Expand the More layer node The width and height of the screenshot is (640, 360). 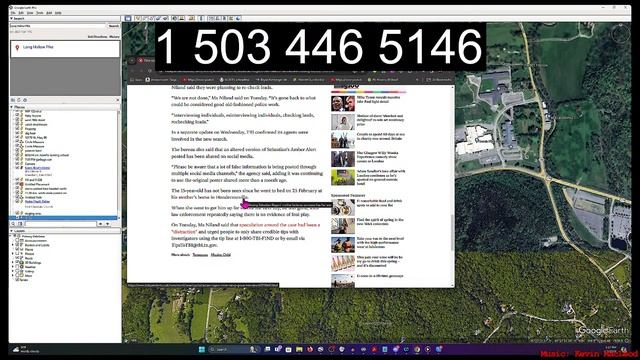pyautogui.click(x=13, y=276)
